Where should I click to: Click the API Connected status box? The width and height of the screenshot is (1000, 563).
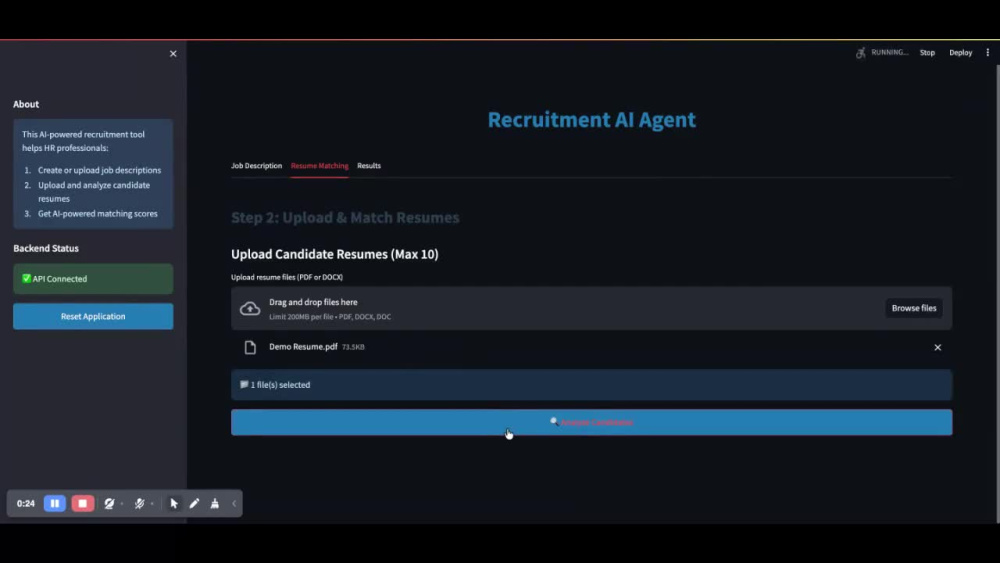[93, 279]
